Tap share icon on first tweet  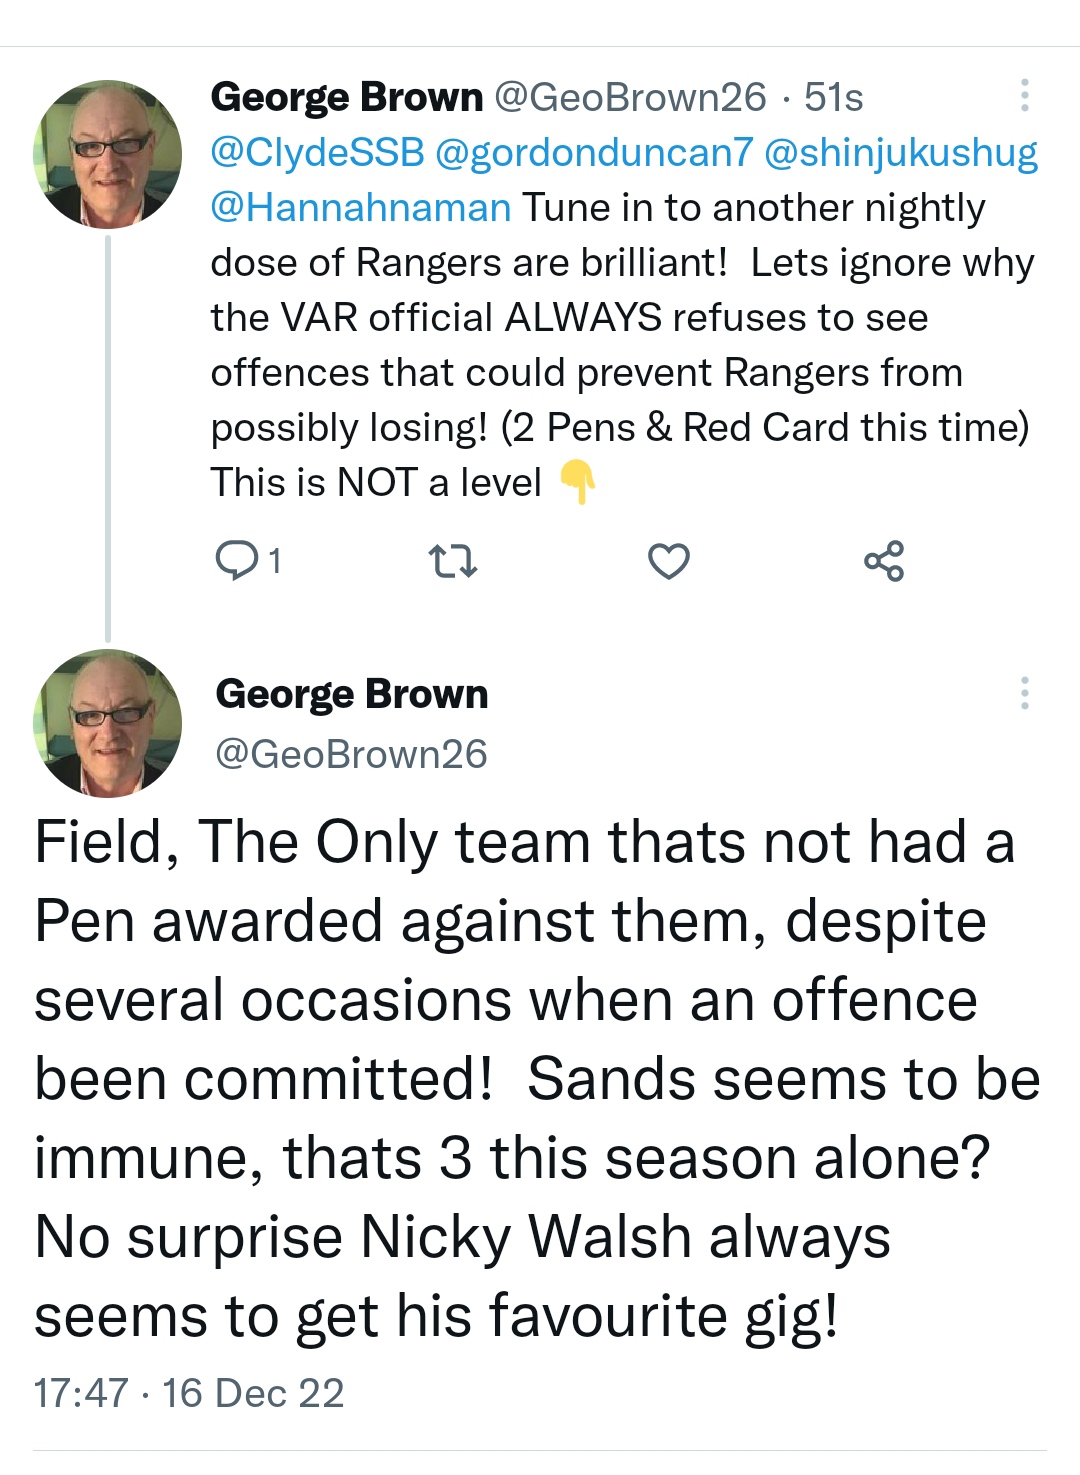click(x=884, y=561)
